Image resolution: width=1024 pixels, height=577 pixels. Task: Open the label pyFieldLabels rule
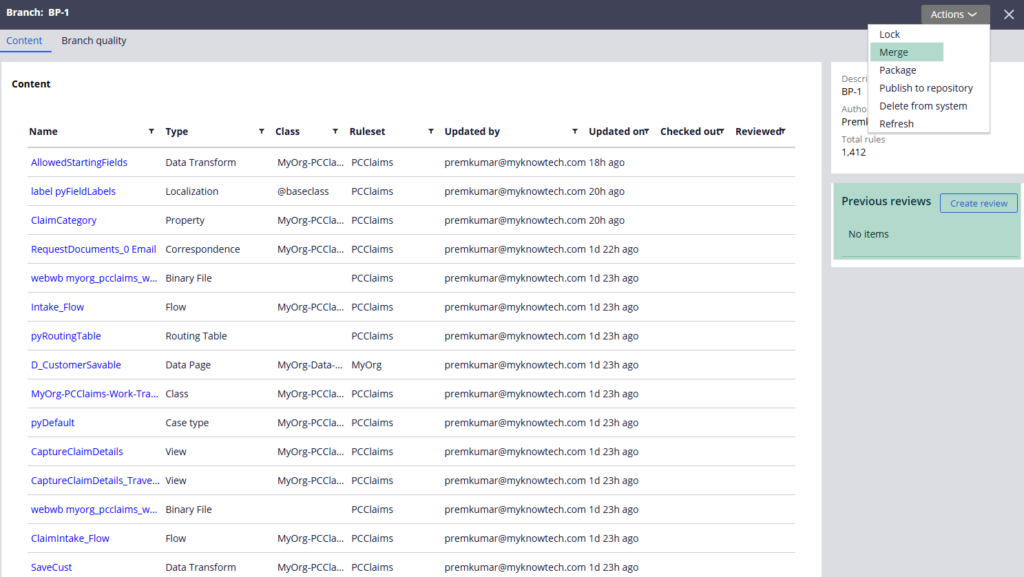coord(73,191)
